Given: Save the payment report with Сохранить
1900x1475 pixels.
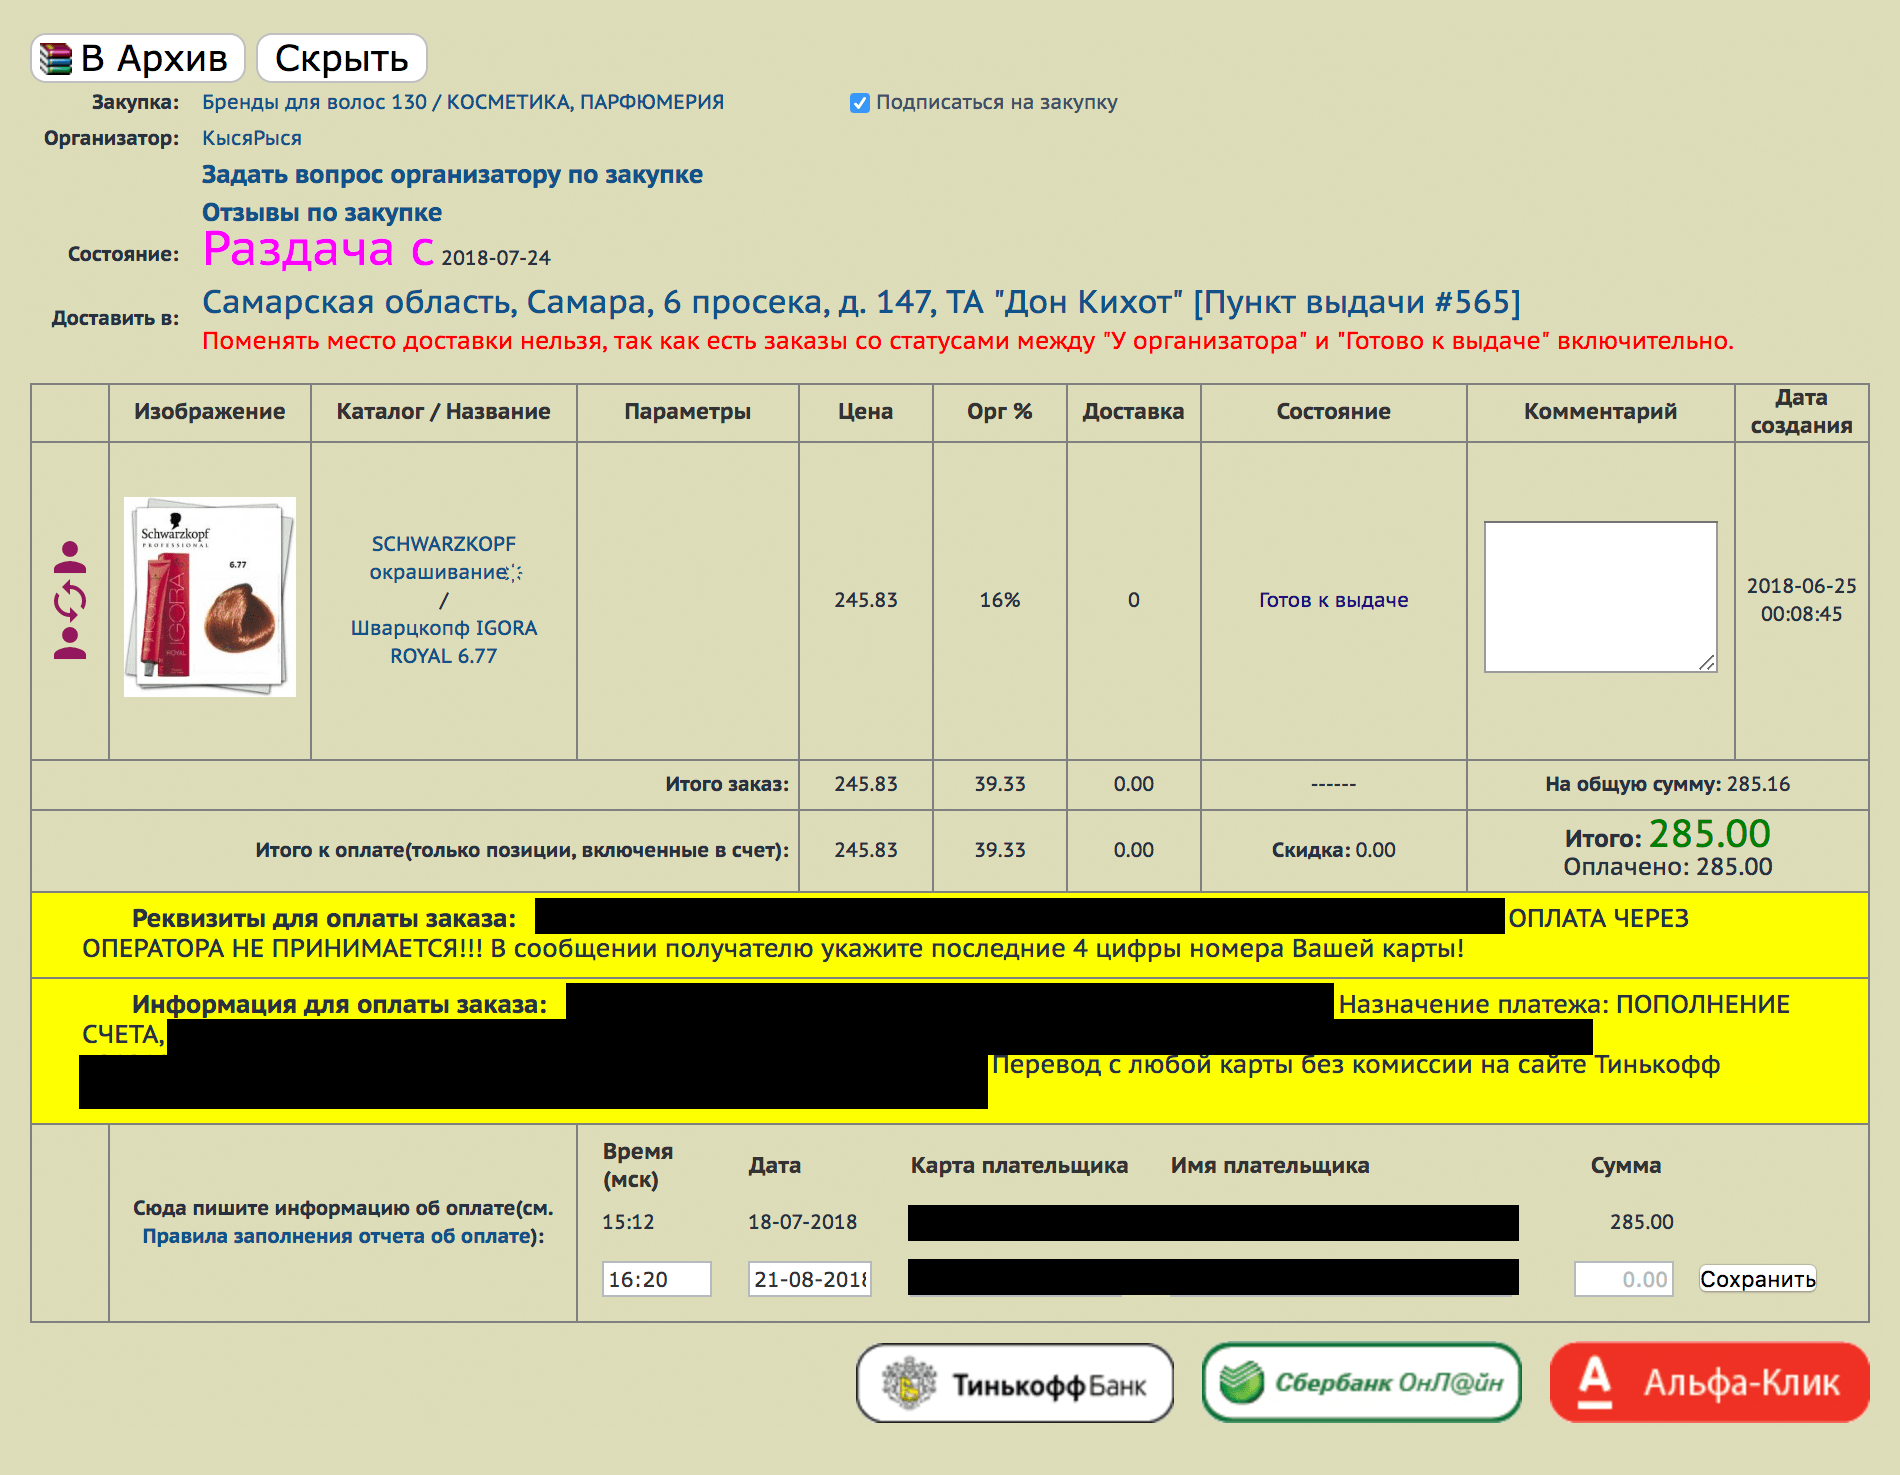Looking at the screenshot, I should coord(1757,1279).
